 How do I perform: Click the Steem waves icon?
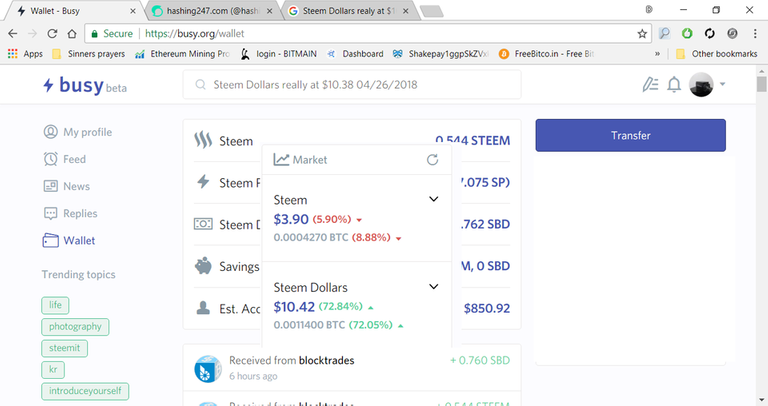coord(203,140)
